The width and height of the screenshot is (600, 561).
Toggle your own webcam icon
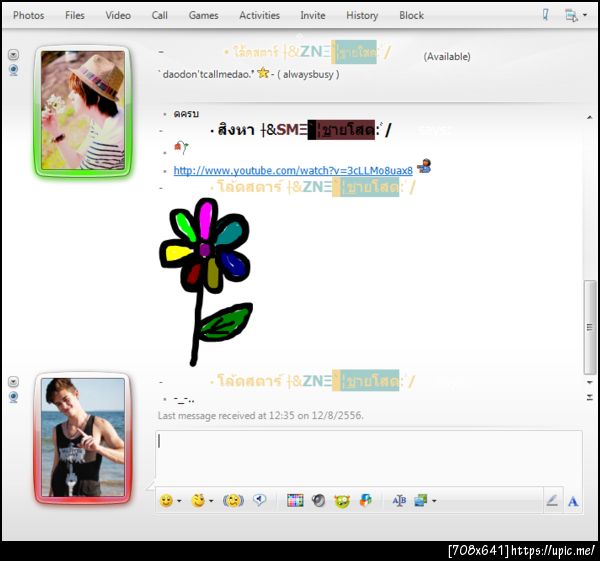[13, 397]
